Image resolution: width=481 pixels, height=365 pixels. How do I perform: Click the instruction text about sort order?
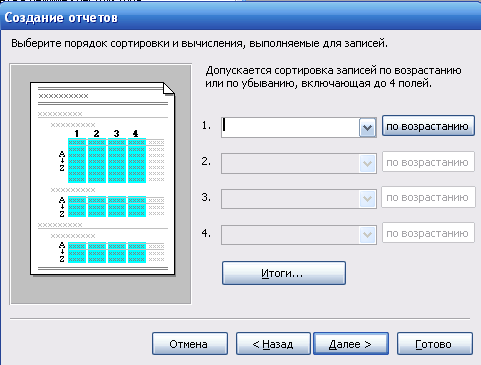click(x=199, y=43)
